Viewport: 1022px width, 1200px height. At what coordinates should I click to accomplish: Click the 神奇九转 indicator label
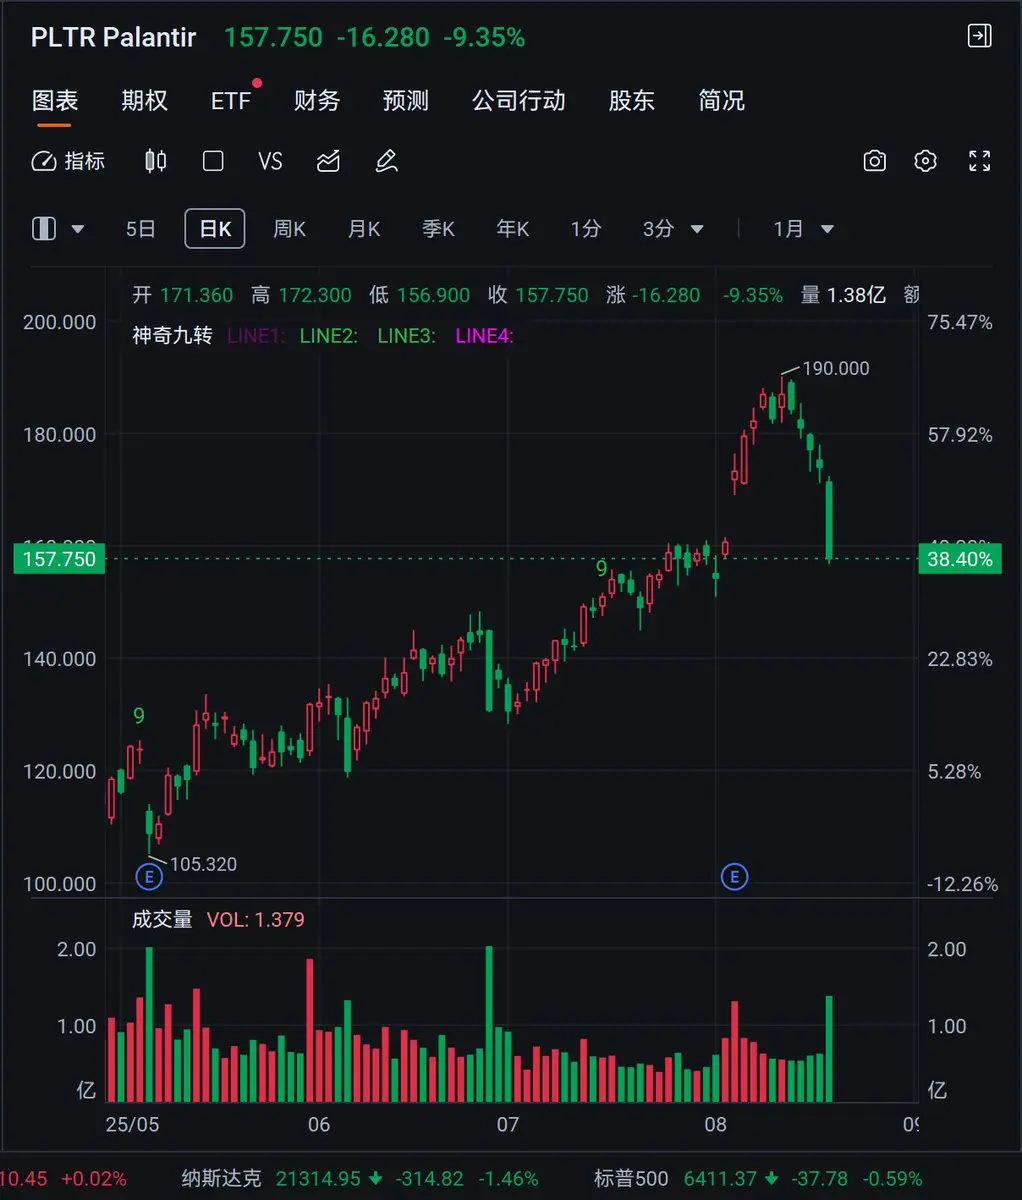click(x=172, y=336)
